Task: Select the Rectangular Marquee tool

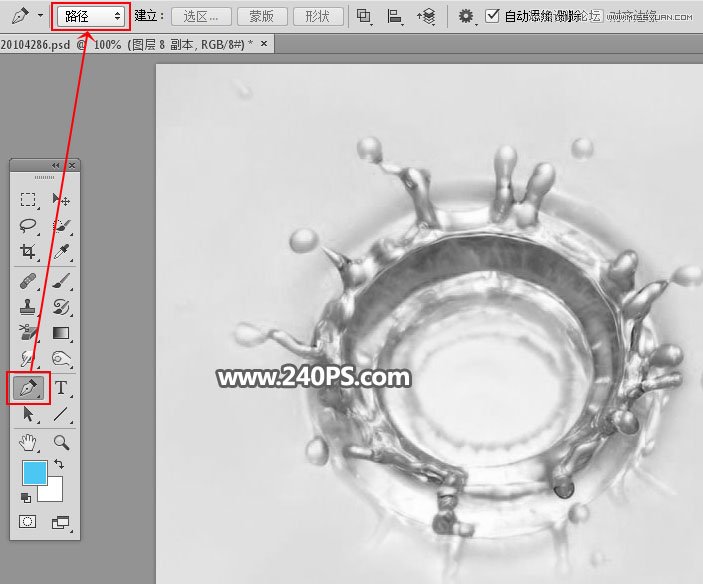Action: click(x=28, y=199)
